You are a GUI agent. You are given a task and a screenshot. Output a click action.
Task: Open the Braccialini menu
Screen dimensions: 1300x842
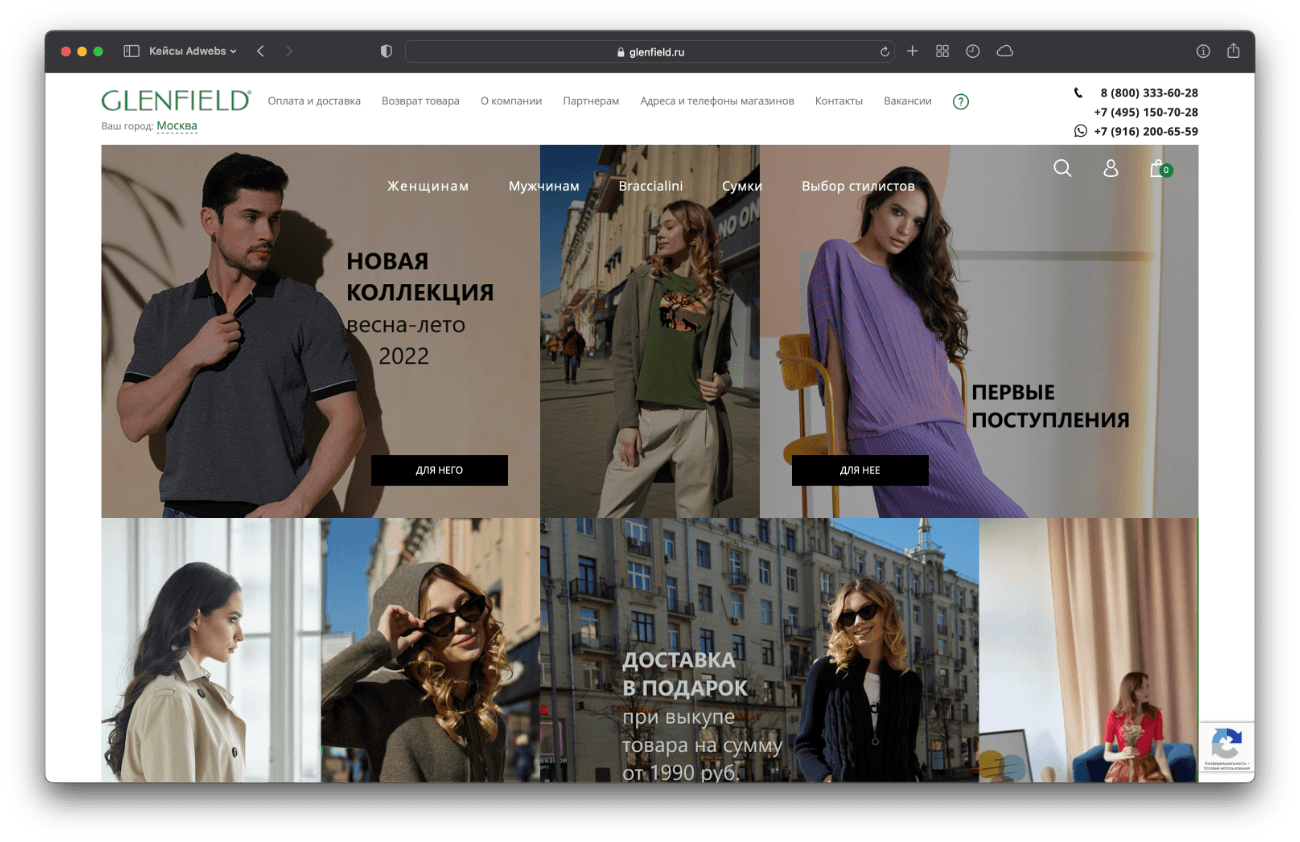pyautogui.click(x=651, y=186)
